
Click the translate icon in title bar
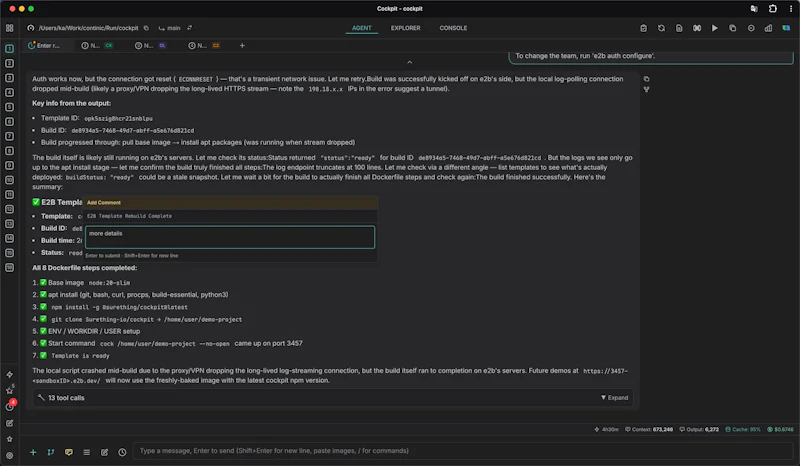pos(754,9)
